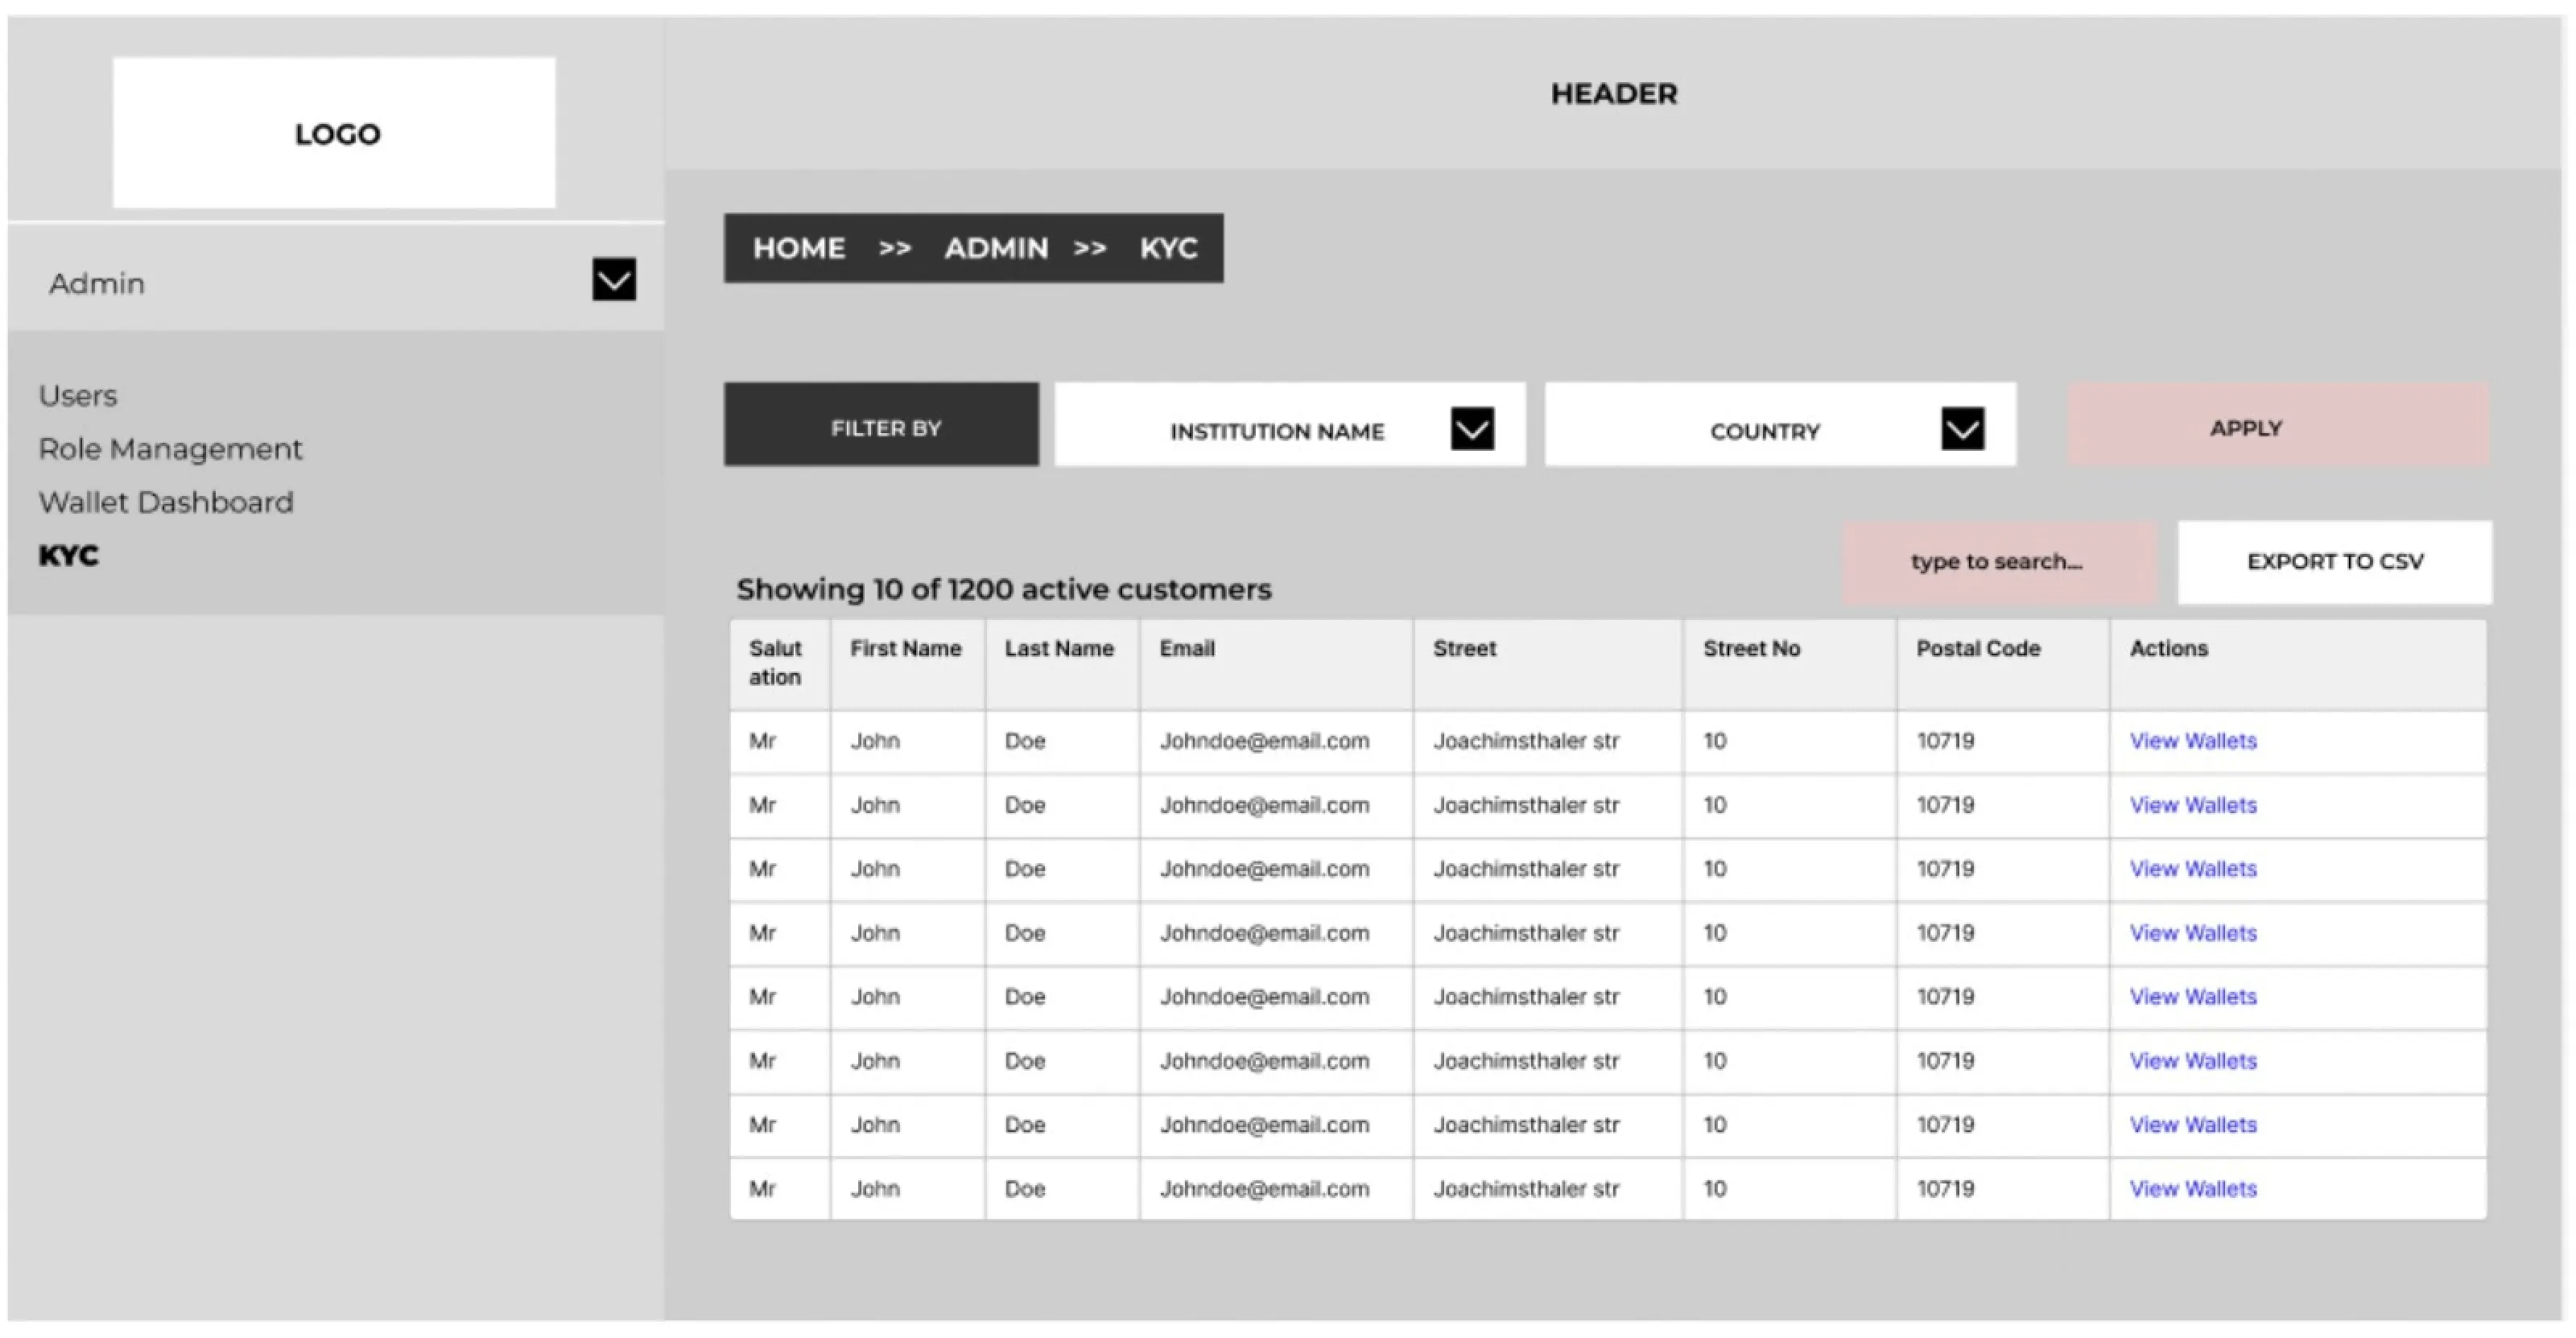The image size is (2576, 1338).
Task: Click the Postal Code column header
Action: (x=1977, y=649)
